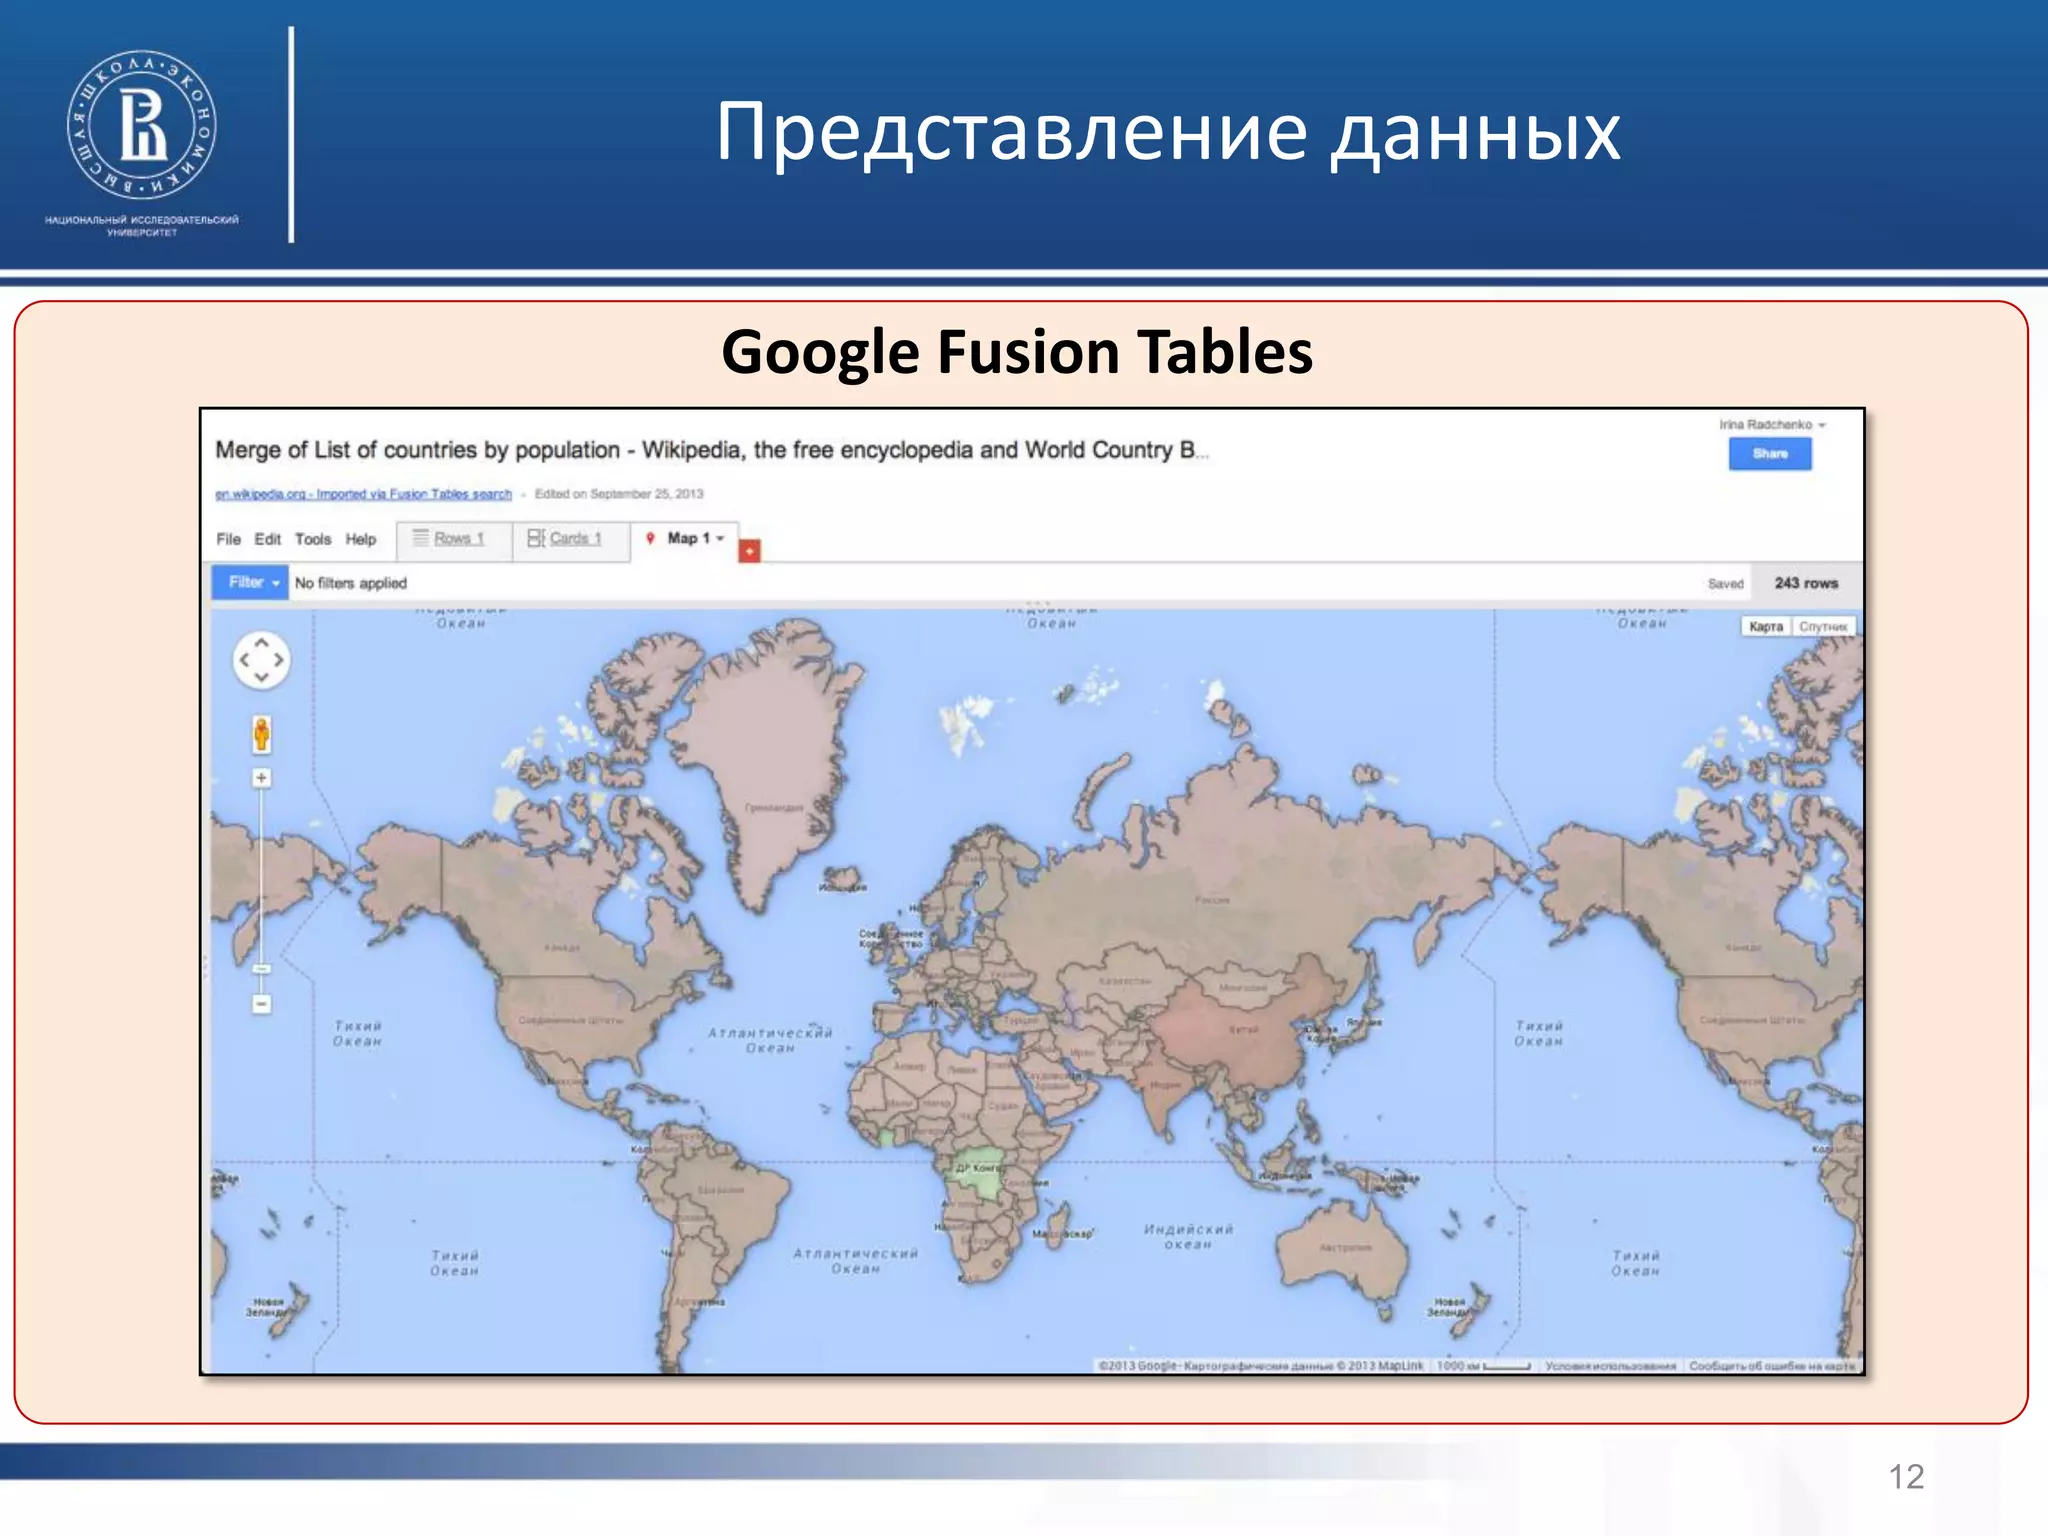Click the map pan control compass
The height and width of the screenshot is (1536, 2048).
tap(261, 660)
